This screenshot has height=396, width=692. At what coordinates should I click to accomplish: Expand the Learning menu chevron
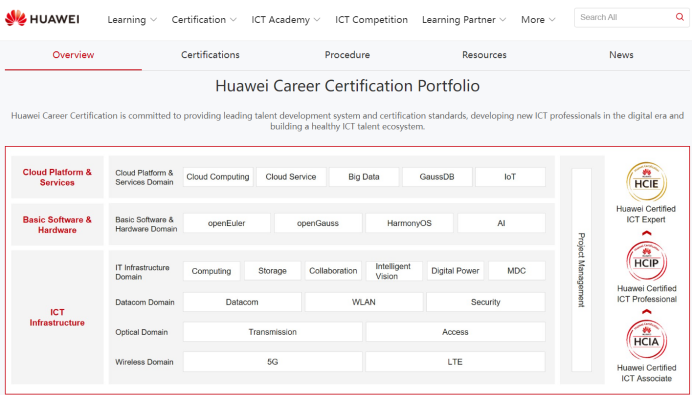(x=154, y=20)
